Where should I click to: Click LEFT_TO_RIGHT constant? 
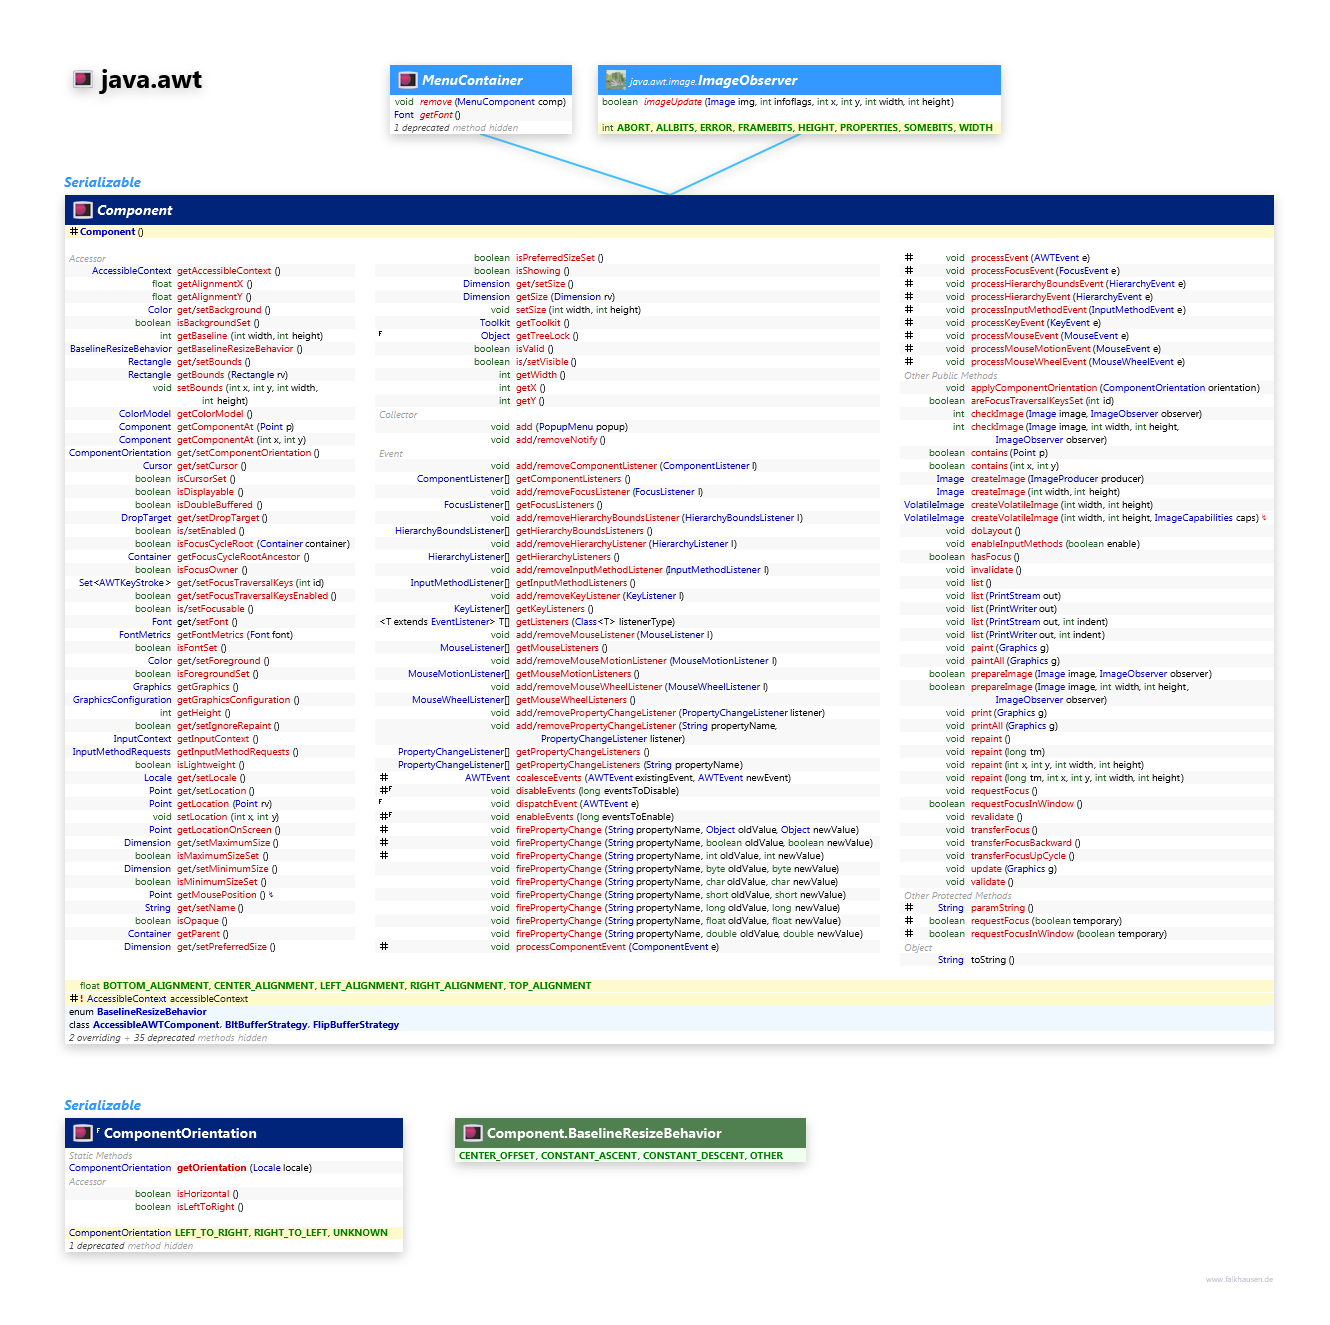click(210, 1233)
